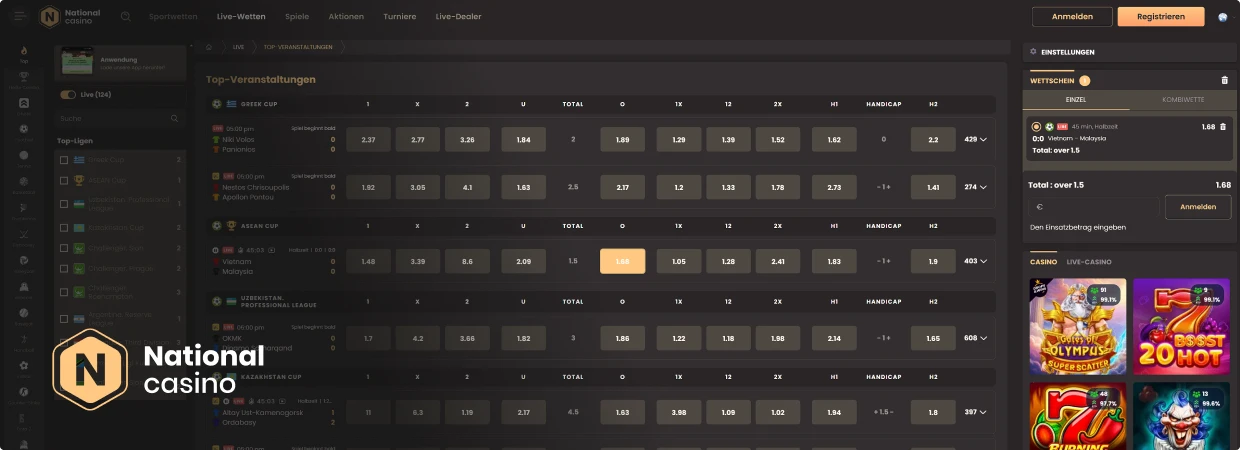Click Anmelden button in bet slip
The height and width of the screenshot is (450, 1240).
(1198, 207)
